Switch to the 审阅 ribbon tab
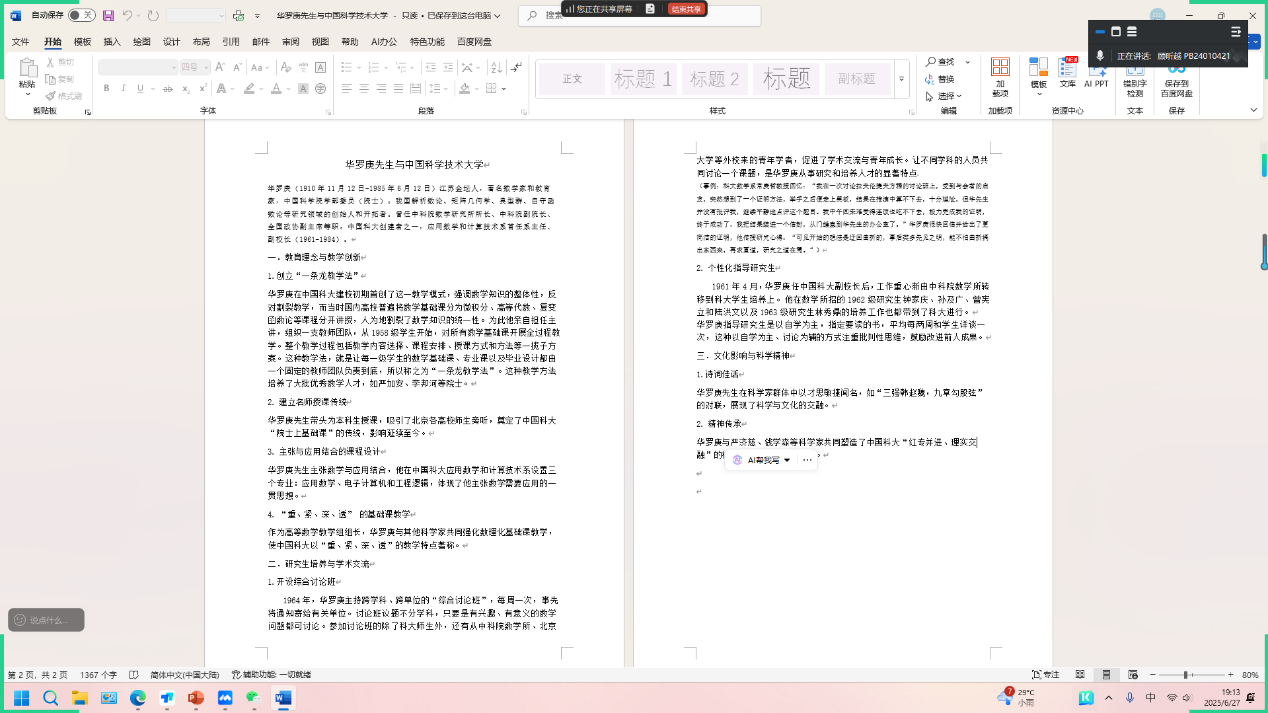Screen dimensions: 1268x713 [290, 42]
